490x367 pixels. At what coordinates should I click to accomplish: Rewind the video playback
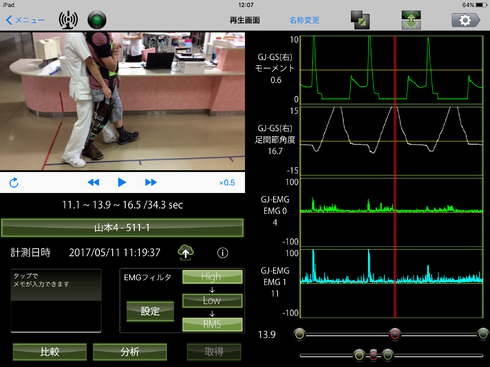(93, 182)
